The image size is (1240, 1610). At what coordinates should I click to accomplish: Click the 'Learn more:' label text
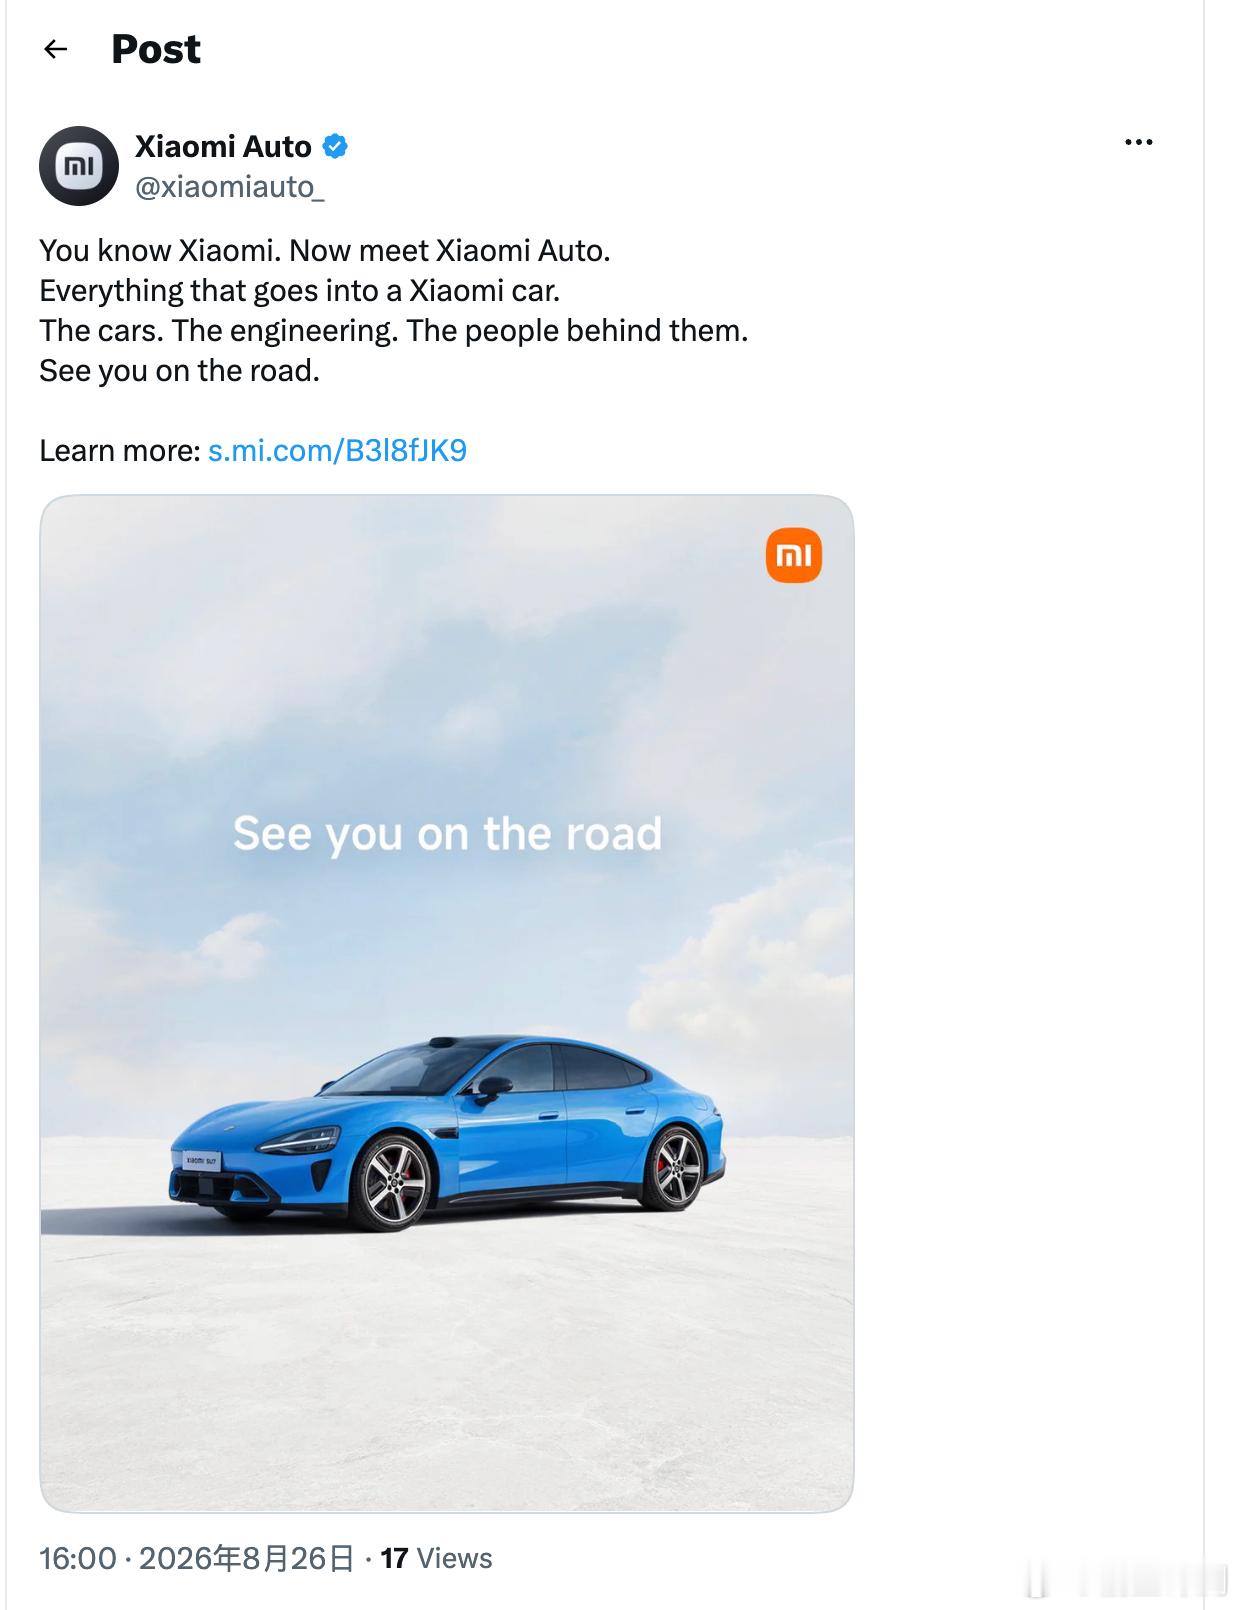click(120, 451)
